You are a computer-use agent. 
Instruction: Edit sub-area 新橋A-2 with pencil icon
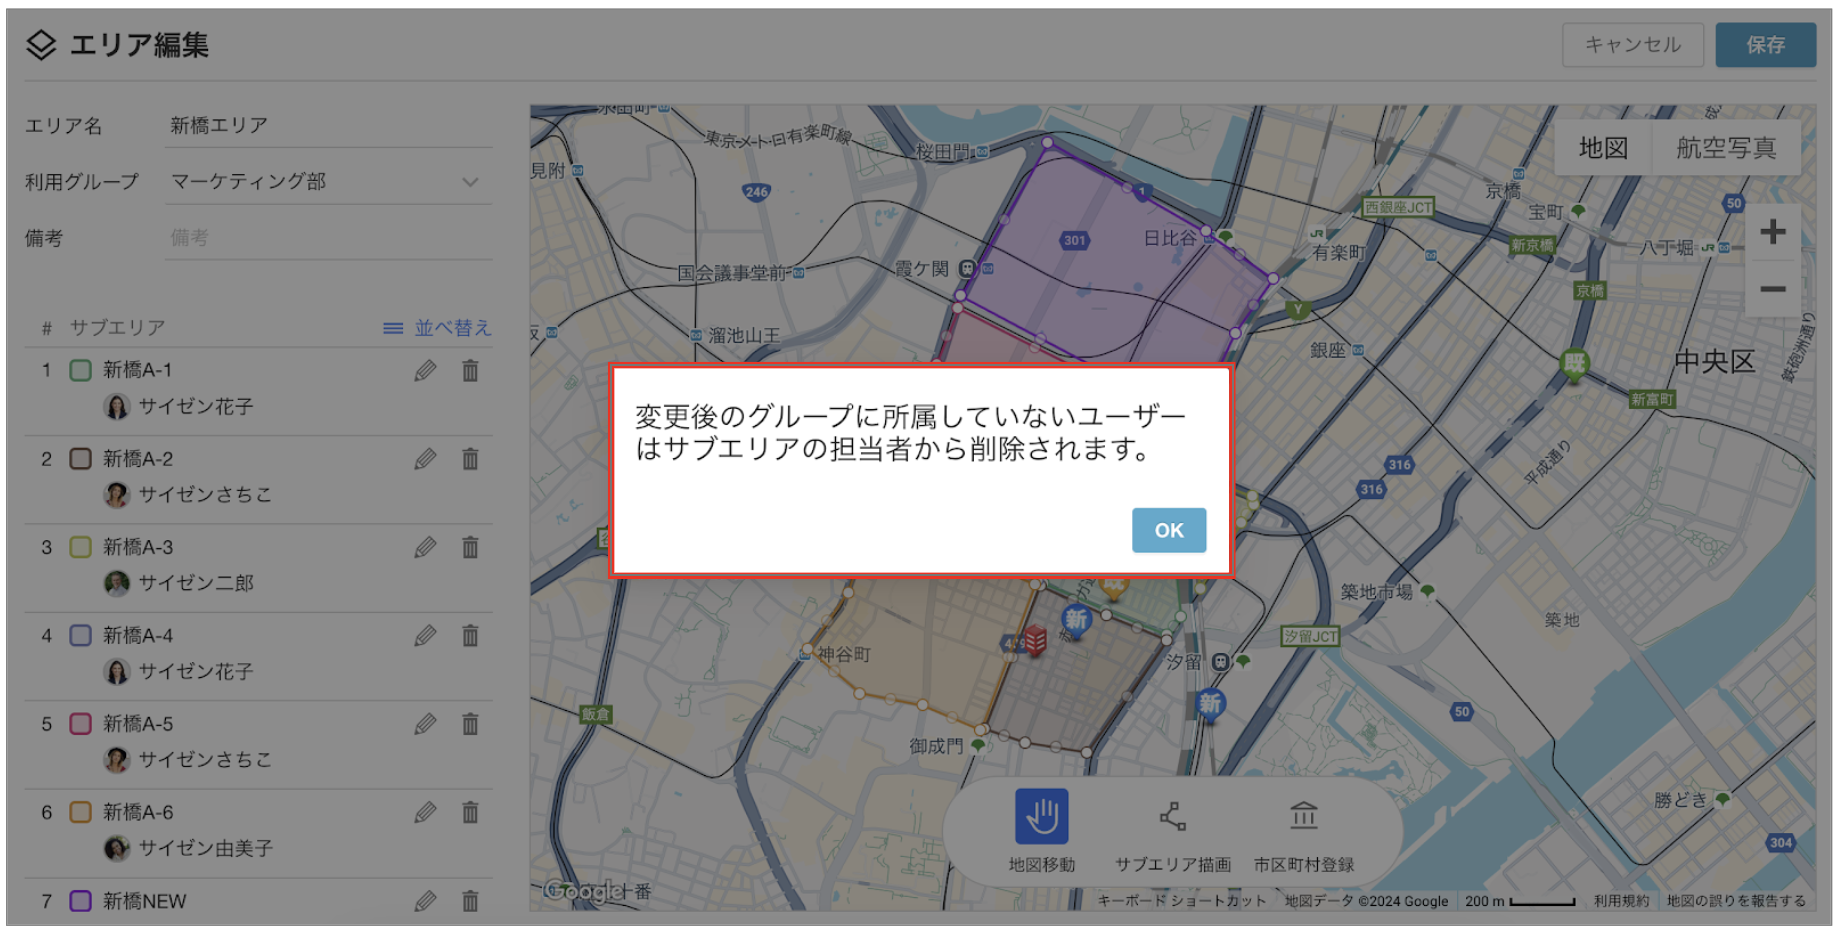(426, 459)
